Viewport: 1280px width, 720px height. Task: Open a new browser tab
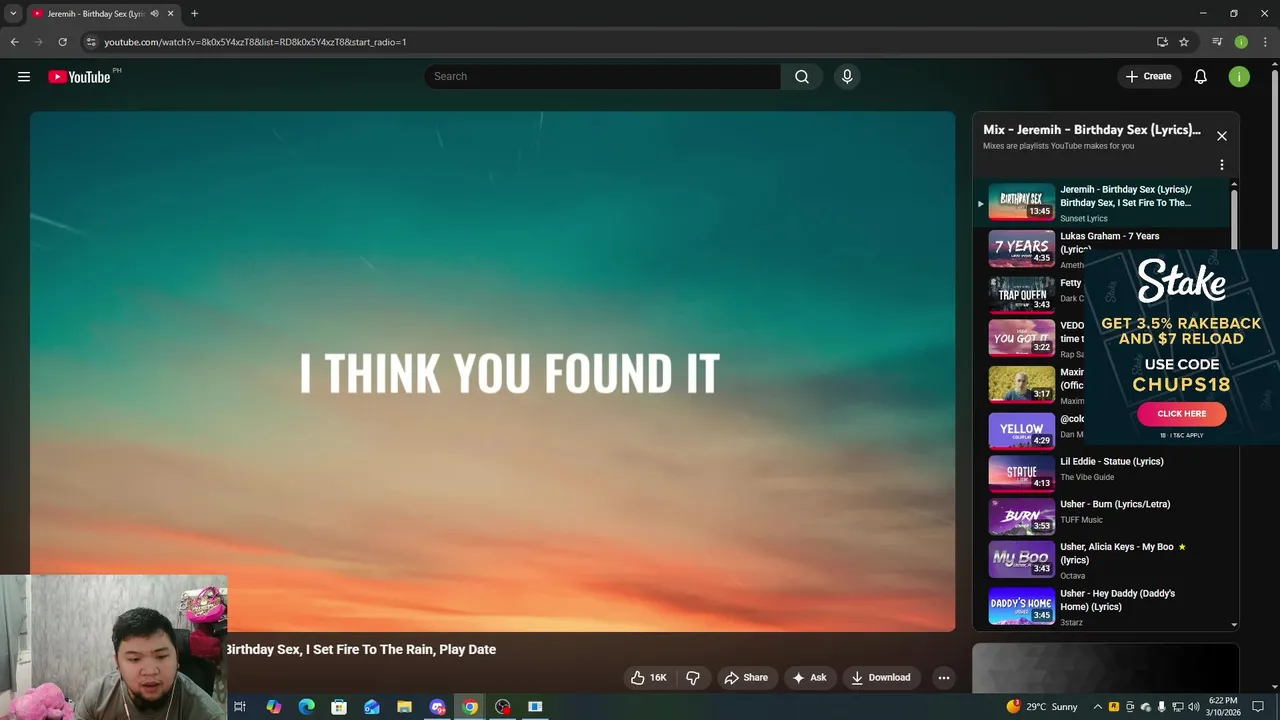pyautogui.click(x=194, y=14)
